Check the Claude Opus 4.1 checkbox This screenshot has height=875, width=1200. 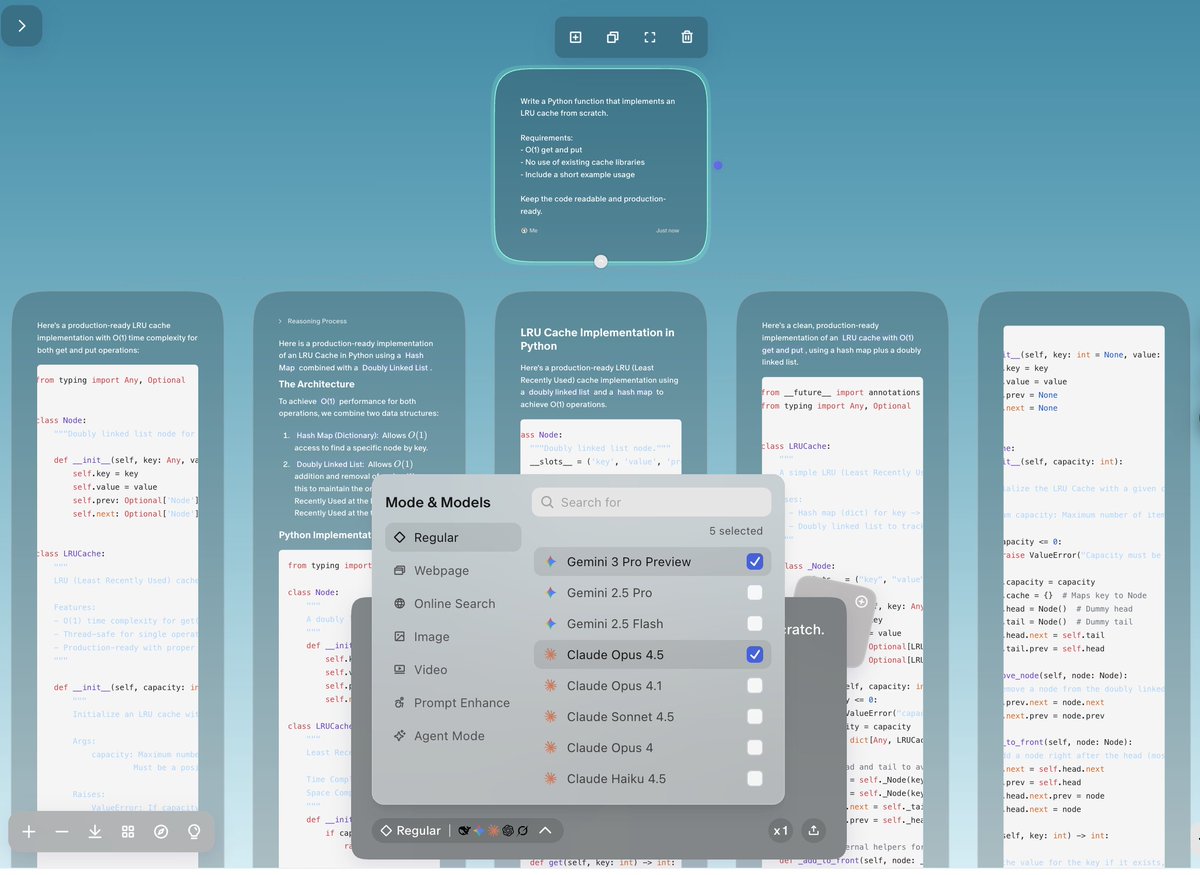(x=755, y=686)
